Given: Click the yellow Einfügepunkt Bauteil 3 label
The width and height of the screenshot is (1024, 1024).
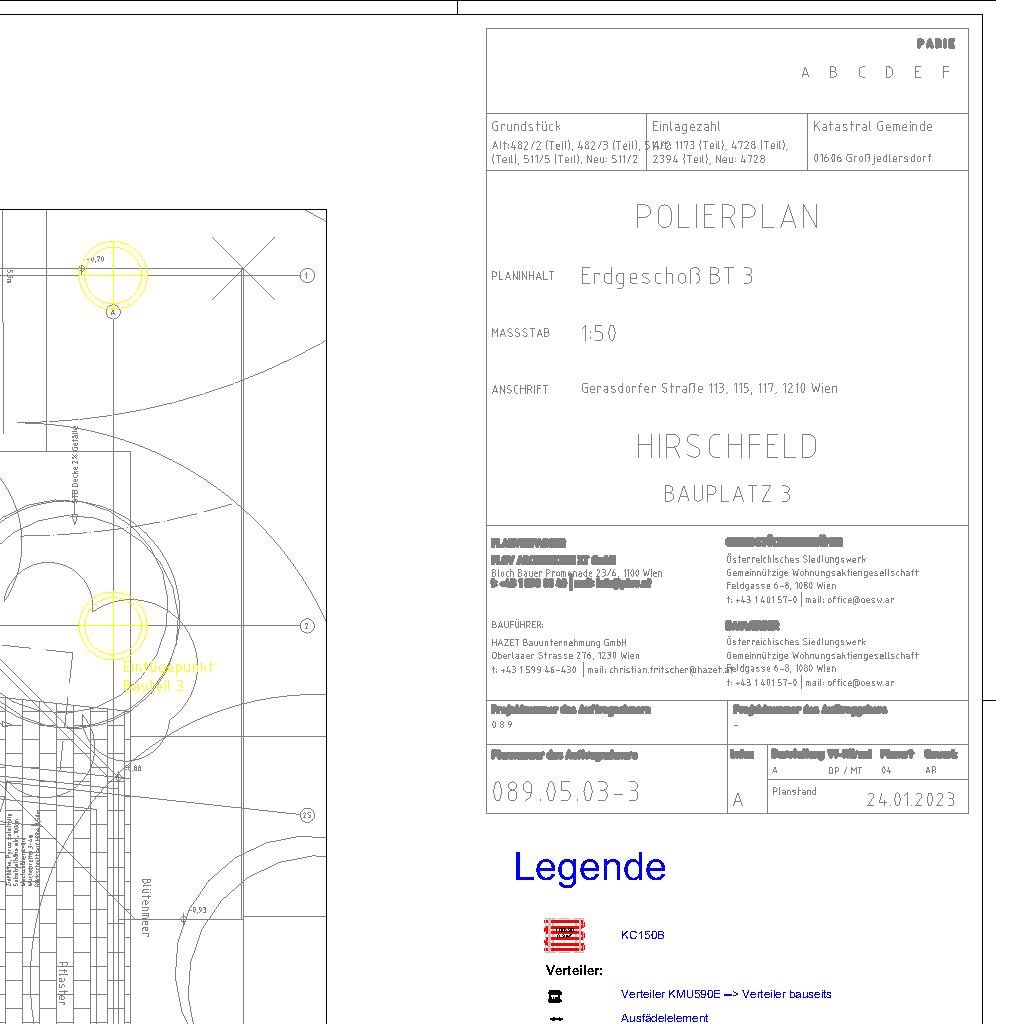Looking at the screenshot, I should 167,677.
